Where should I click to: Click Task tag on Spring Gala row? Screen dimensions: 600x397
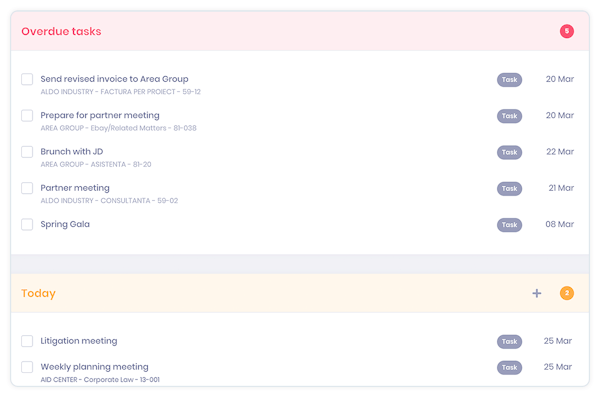click(x=509, y=225)
